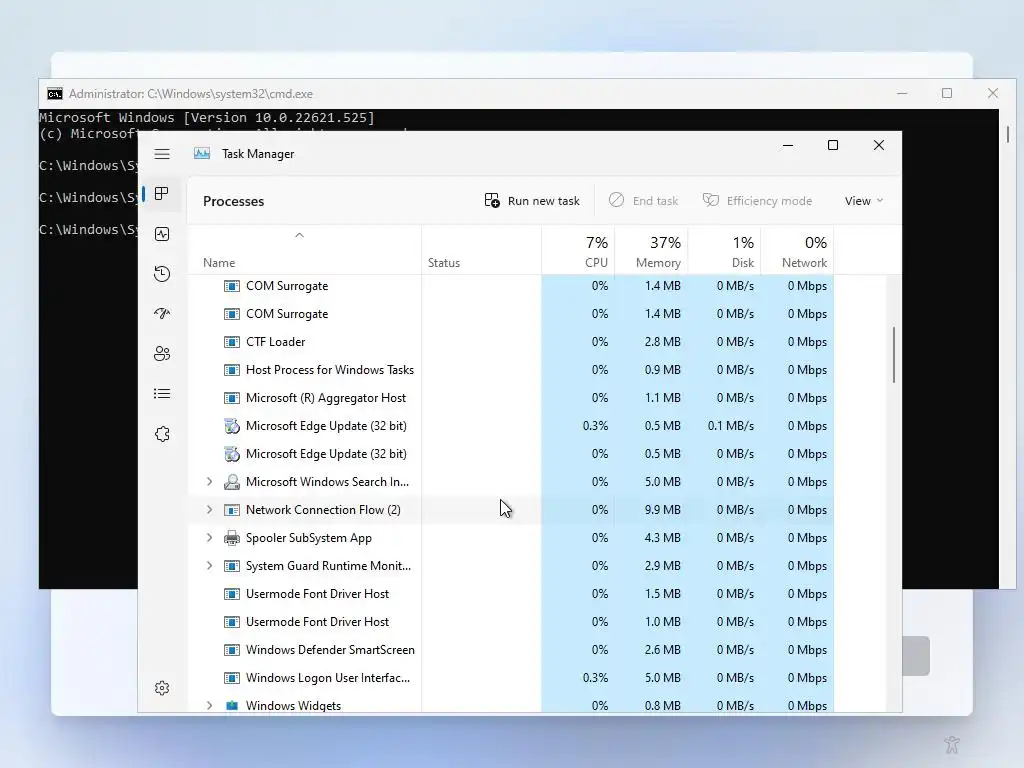The width and height of the screenshot is (1024, 768).
Task: Maximize the Task Manager window
Action: pyautogui.click(x=833, y=145)
